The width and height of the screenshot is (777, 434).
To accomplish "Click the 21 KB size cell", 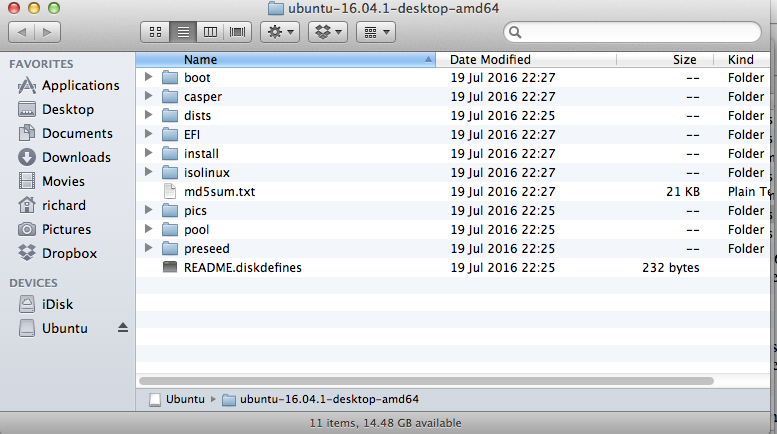I will point(683,192).
